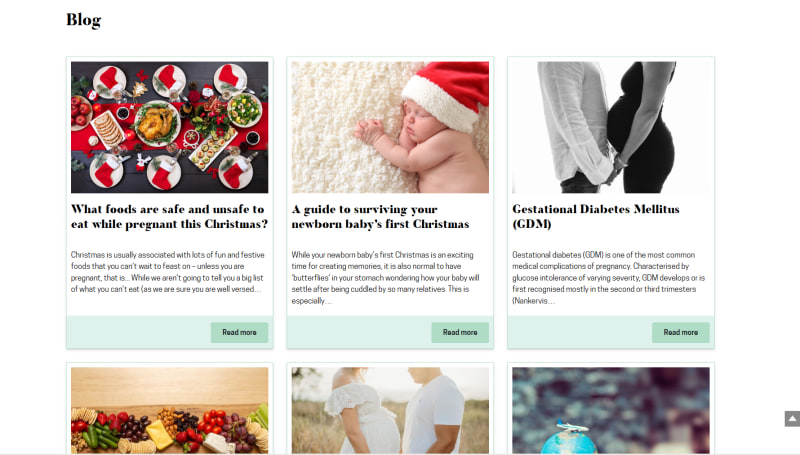The height and width of the screenshot is (455, 800).
Task: Click the green footer bar of the GDM card
Action: [x=580, y=332]
